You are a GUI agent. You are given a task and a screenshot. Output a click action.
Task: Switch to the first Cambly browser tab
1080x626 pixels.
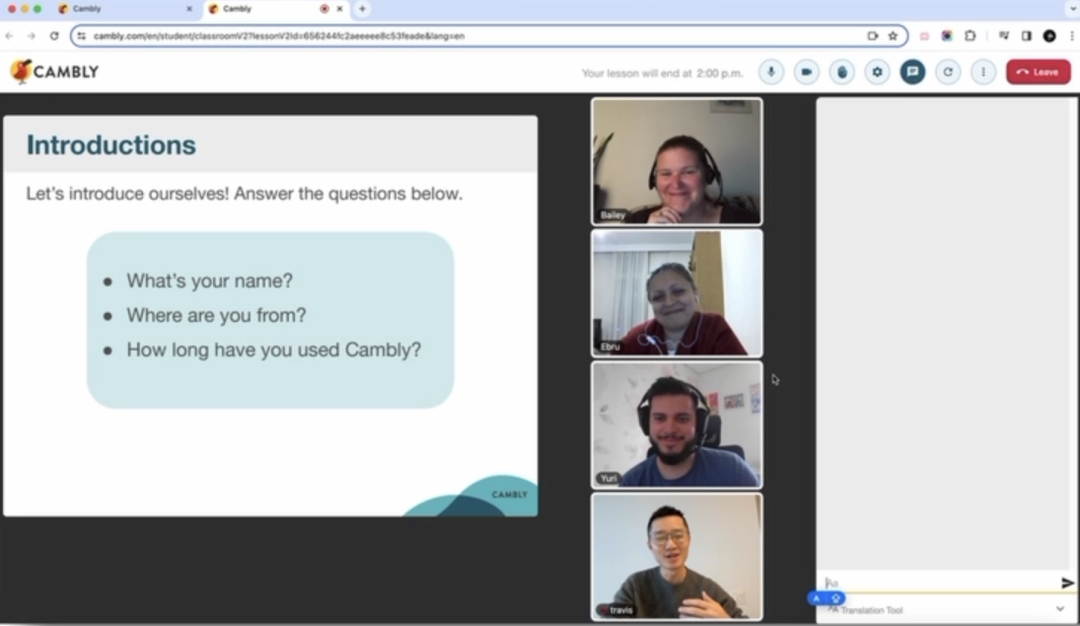(x=125, y=9)
